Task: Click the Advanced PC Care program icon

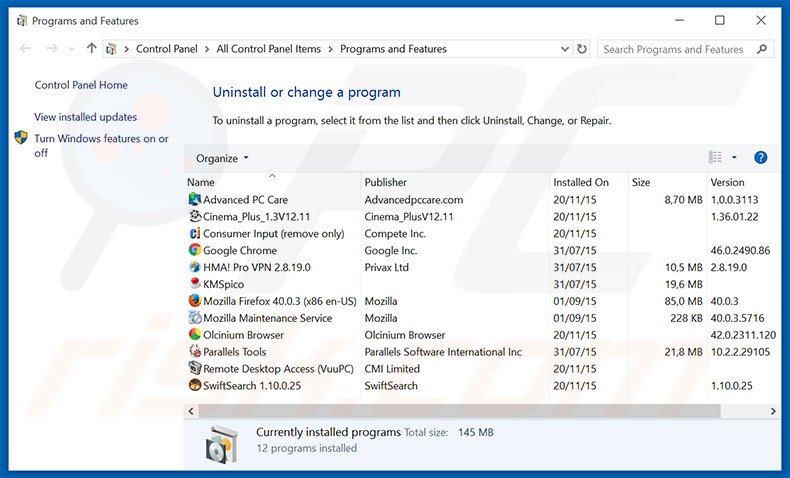Action: (x=195, y=200)
